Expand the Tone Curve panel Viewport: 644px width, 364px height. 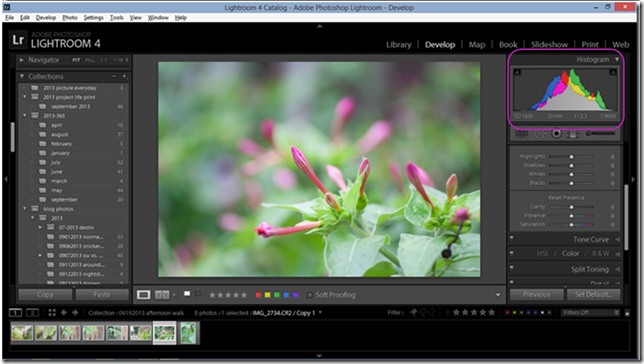[x=617, y=240]
